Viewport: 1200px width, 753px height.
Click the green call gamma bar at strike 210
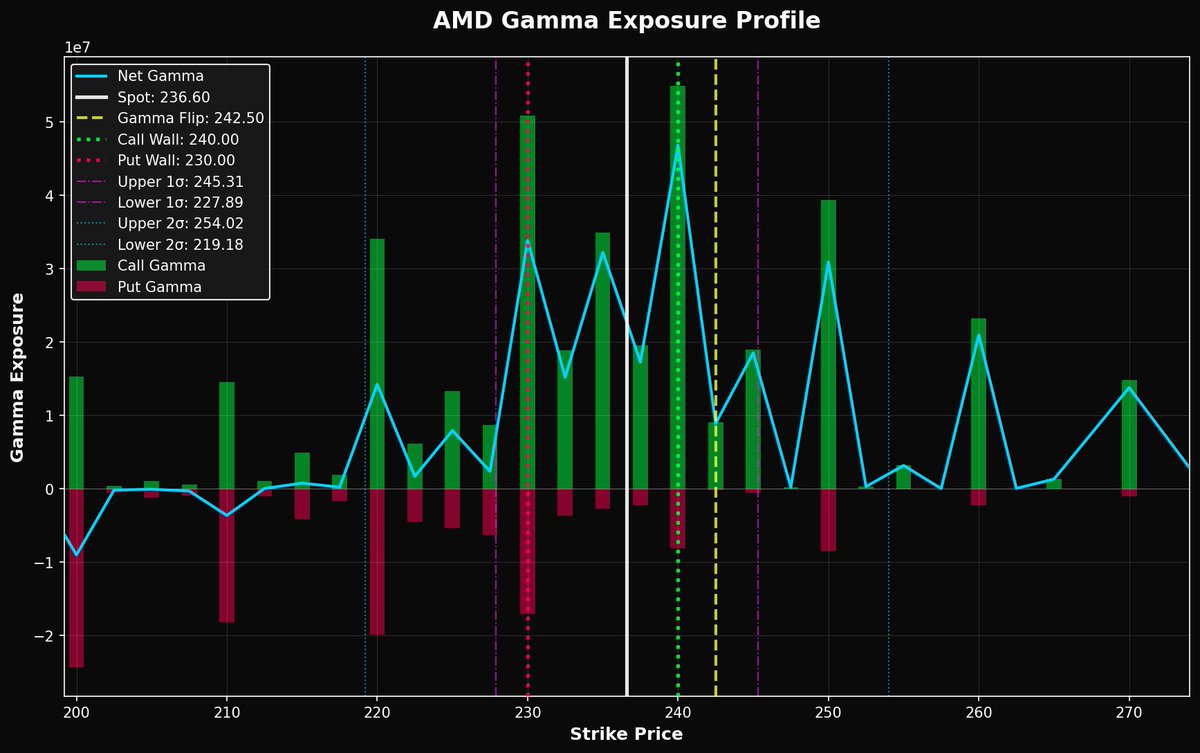click(x=227, y=436)
